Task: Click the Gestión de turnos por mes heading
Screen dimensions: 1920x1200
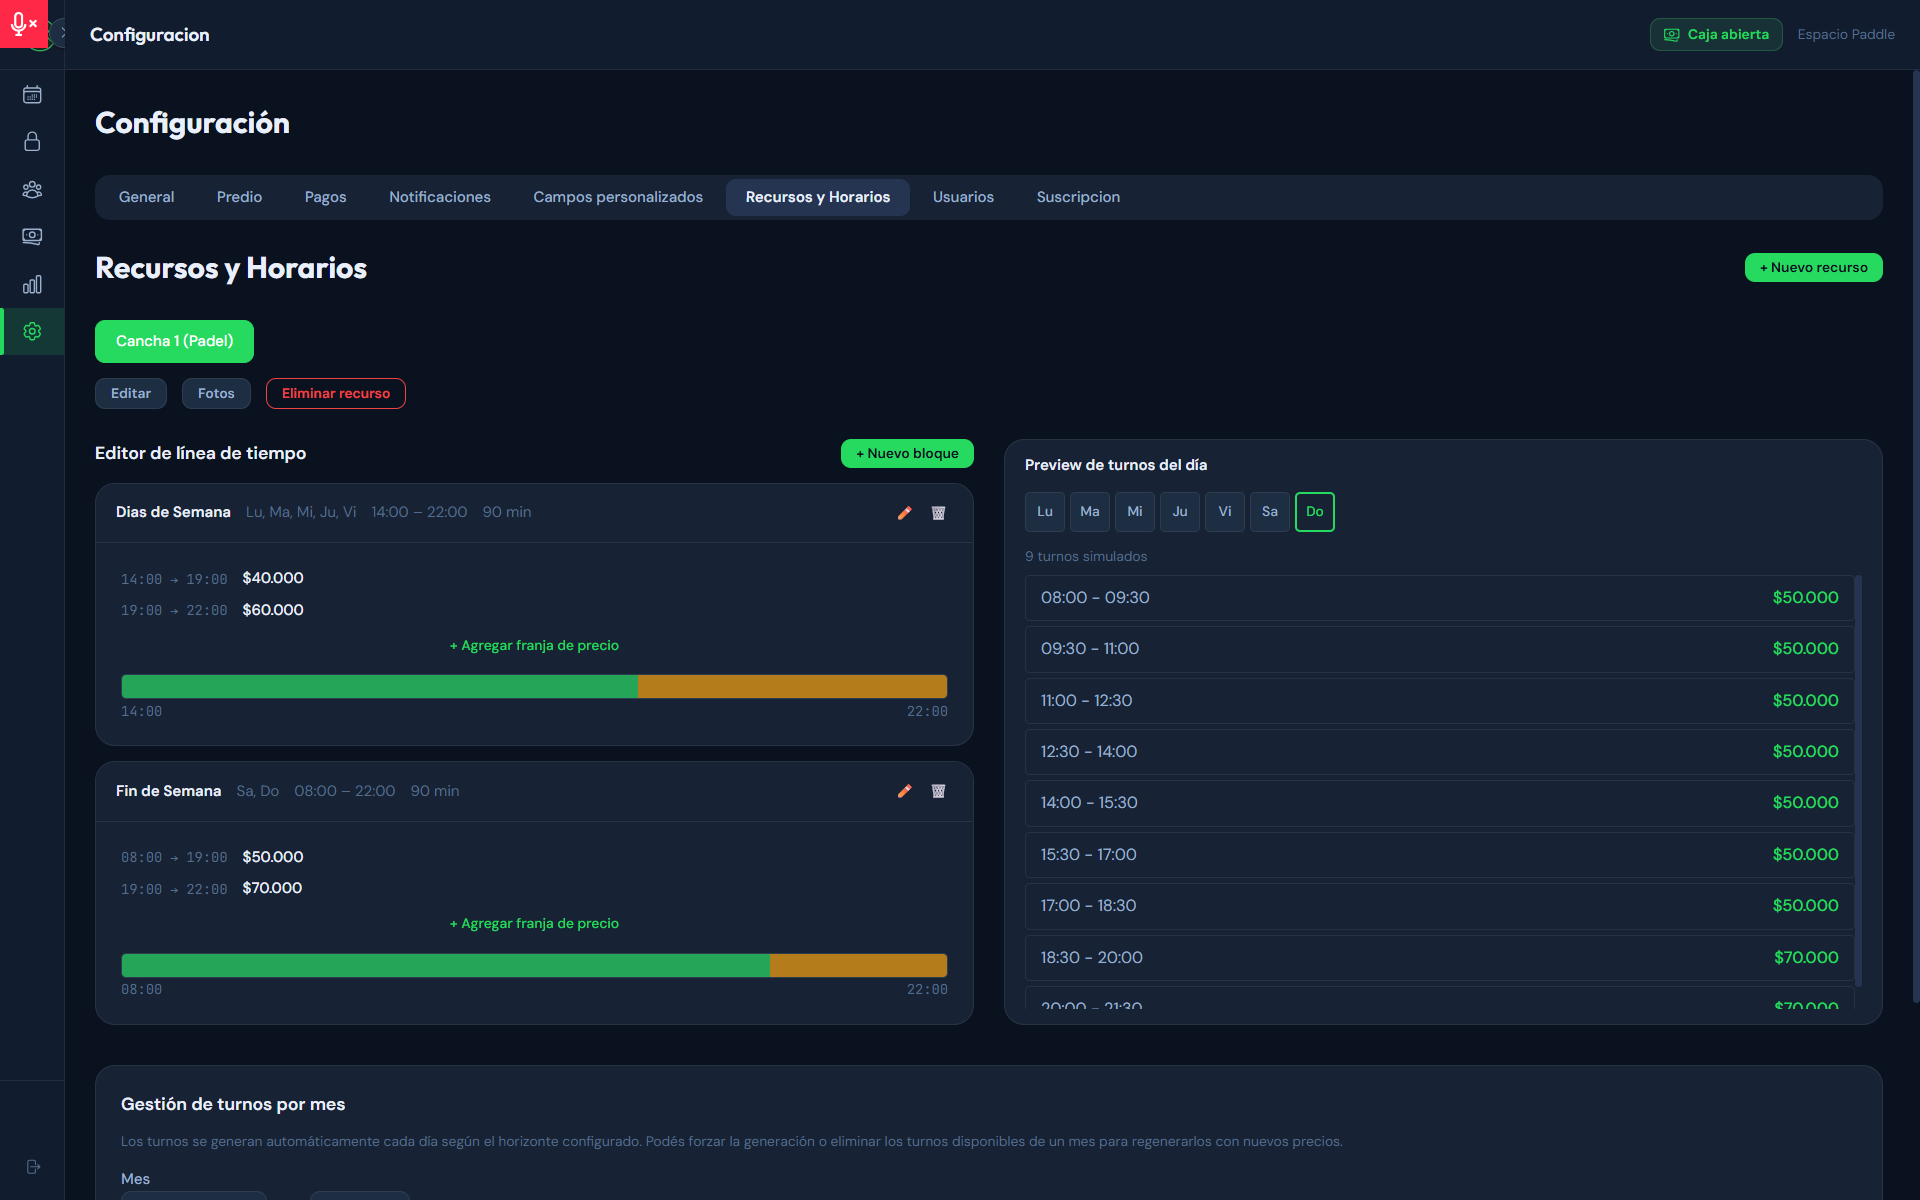Action: 233,1104
